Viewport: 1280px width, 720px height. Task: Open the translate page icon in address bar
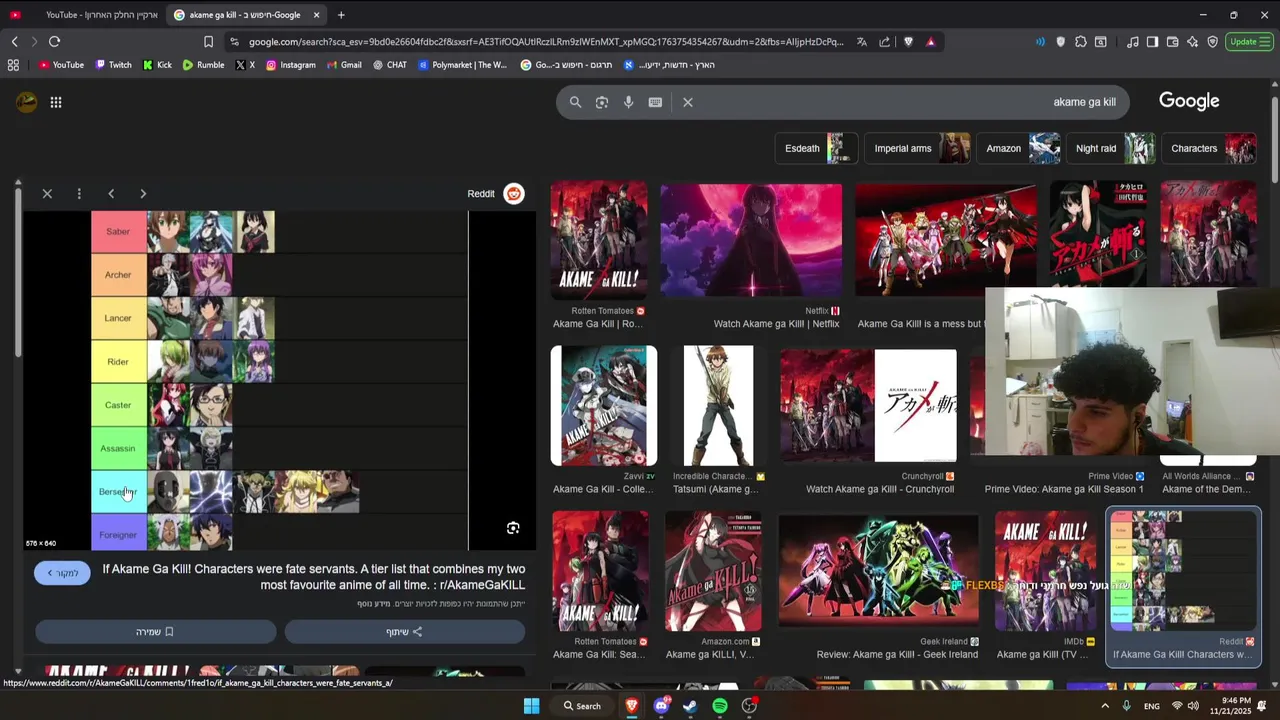click(x=862, y=42)
